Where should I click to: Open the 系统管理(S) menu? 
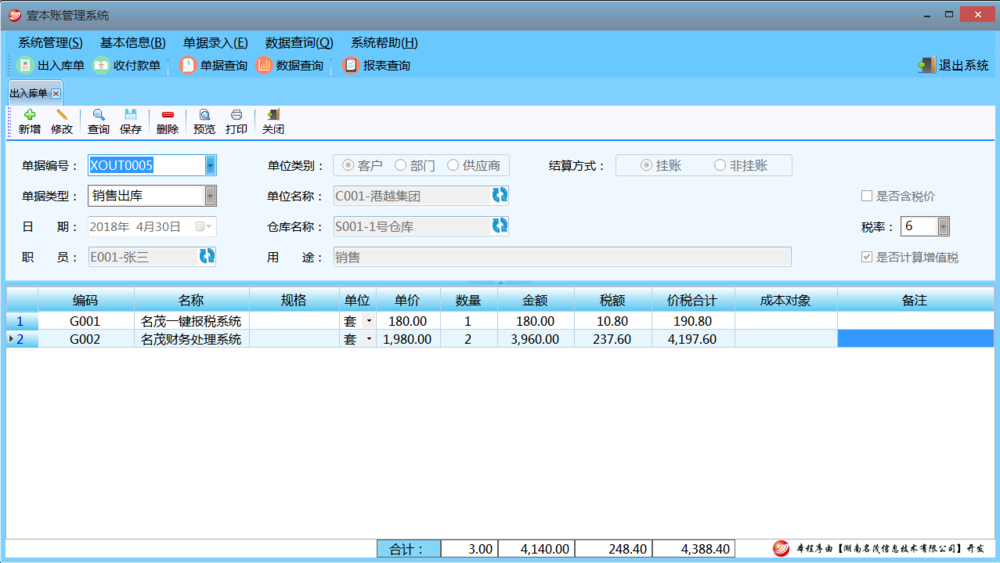(x=50, y=43)
